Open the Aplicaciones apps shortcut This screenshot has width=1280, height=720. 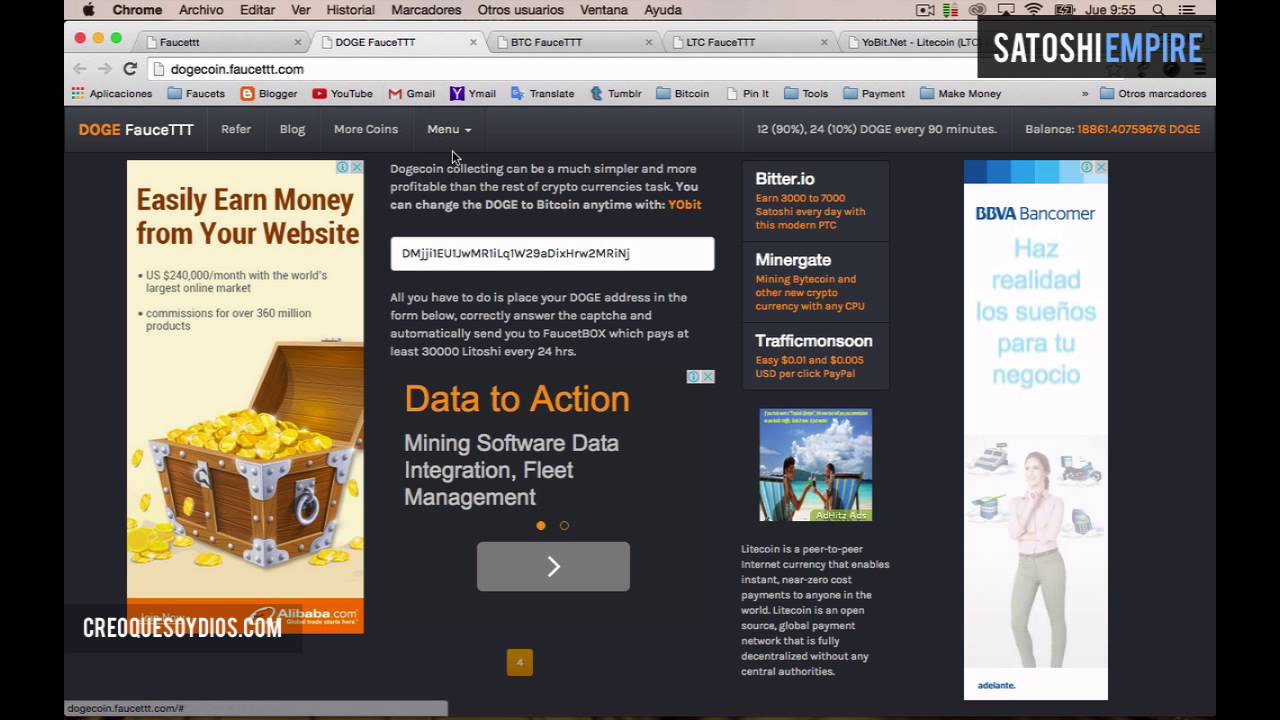pyautogui.click(x=112, y=93)
